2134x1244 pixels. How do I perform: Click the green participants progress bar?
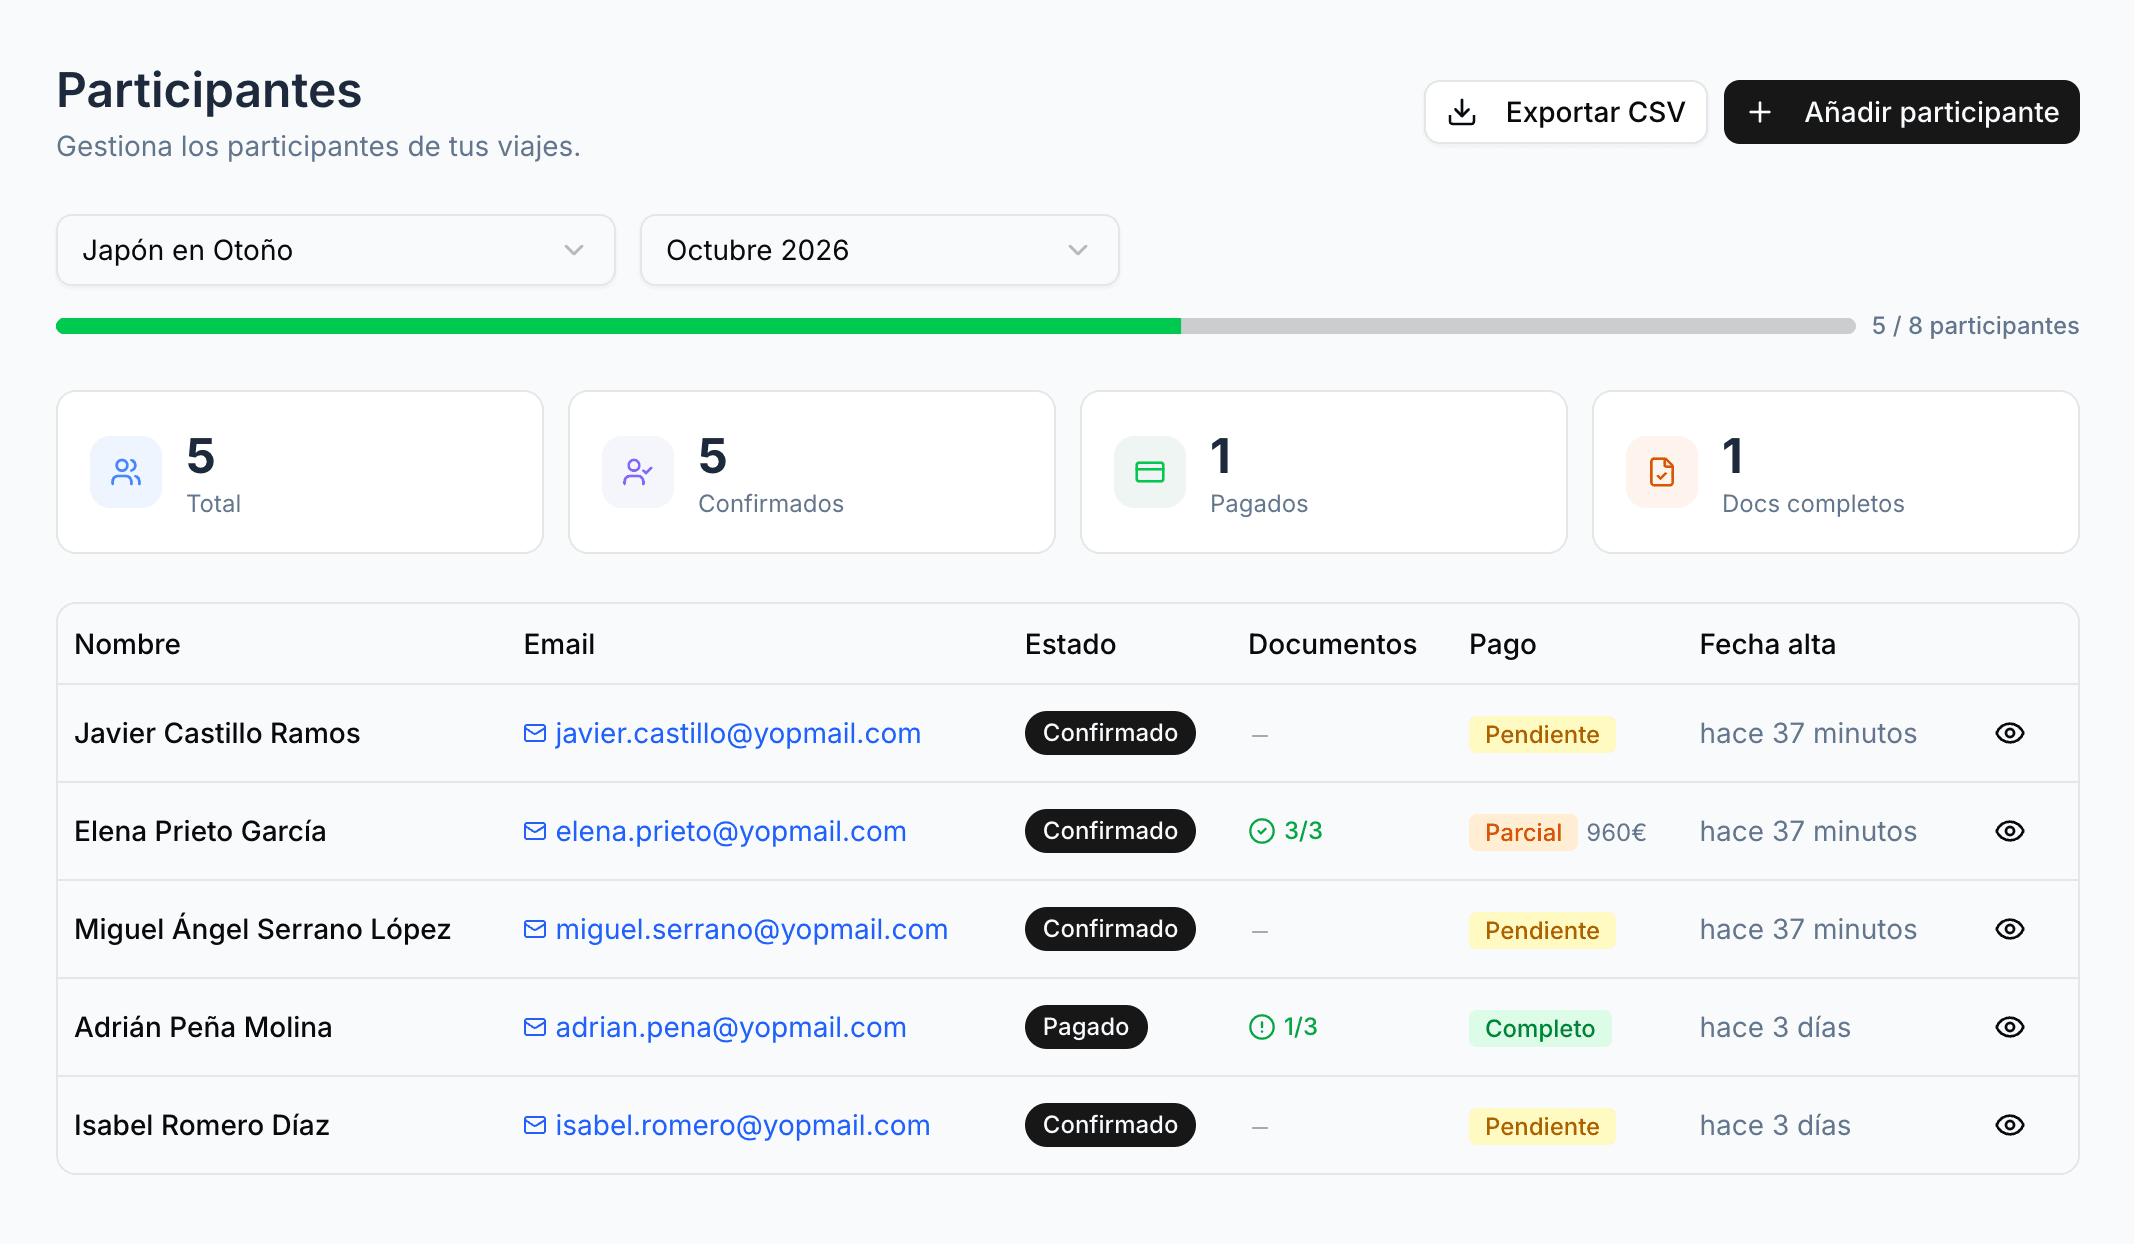pos(618,326)
